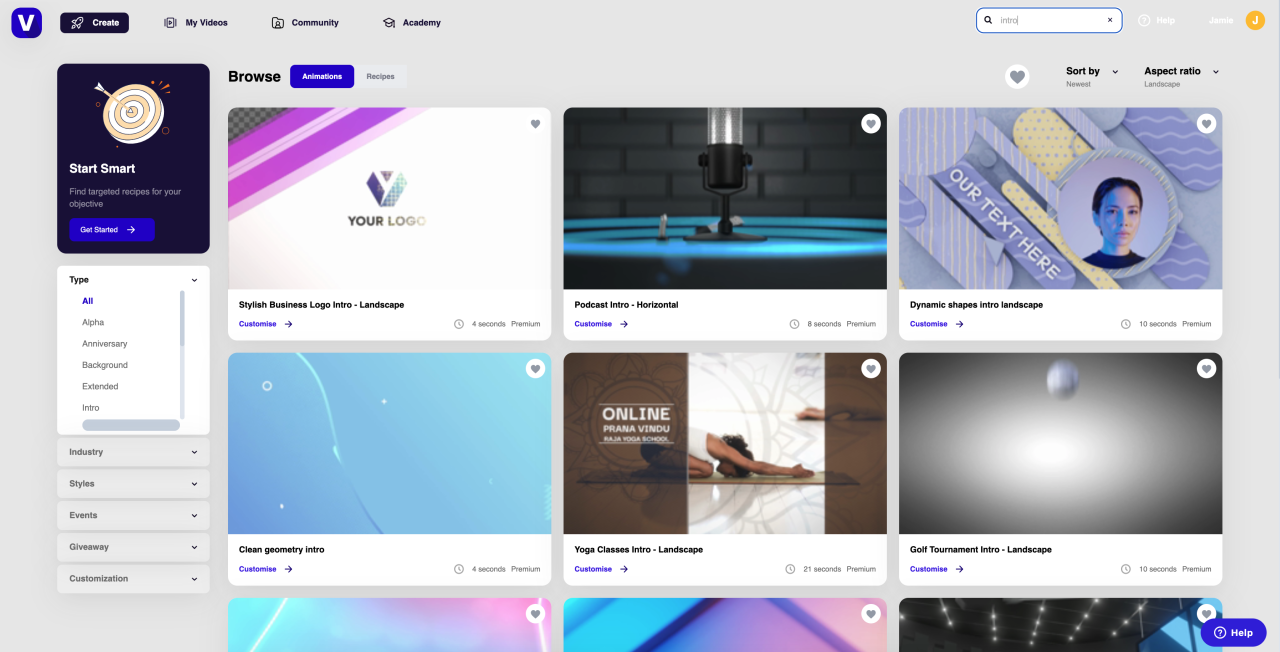This screenshot has width=1280, height=652.
Task: Favorite the Podcast Intro - Horizontal template
Action: tap(870, 123)
